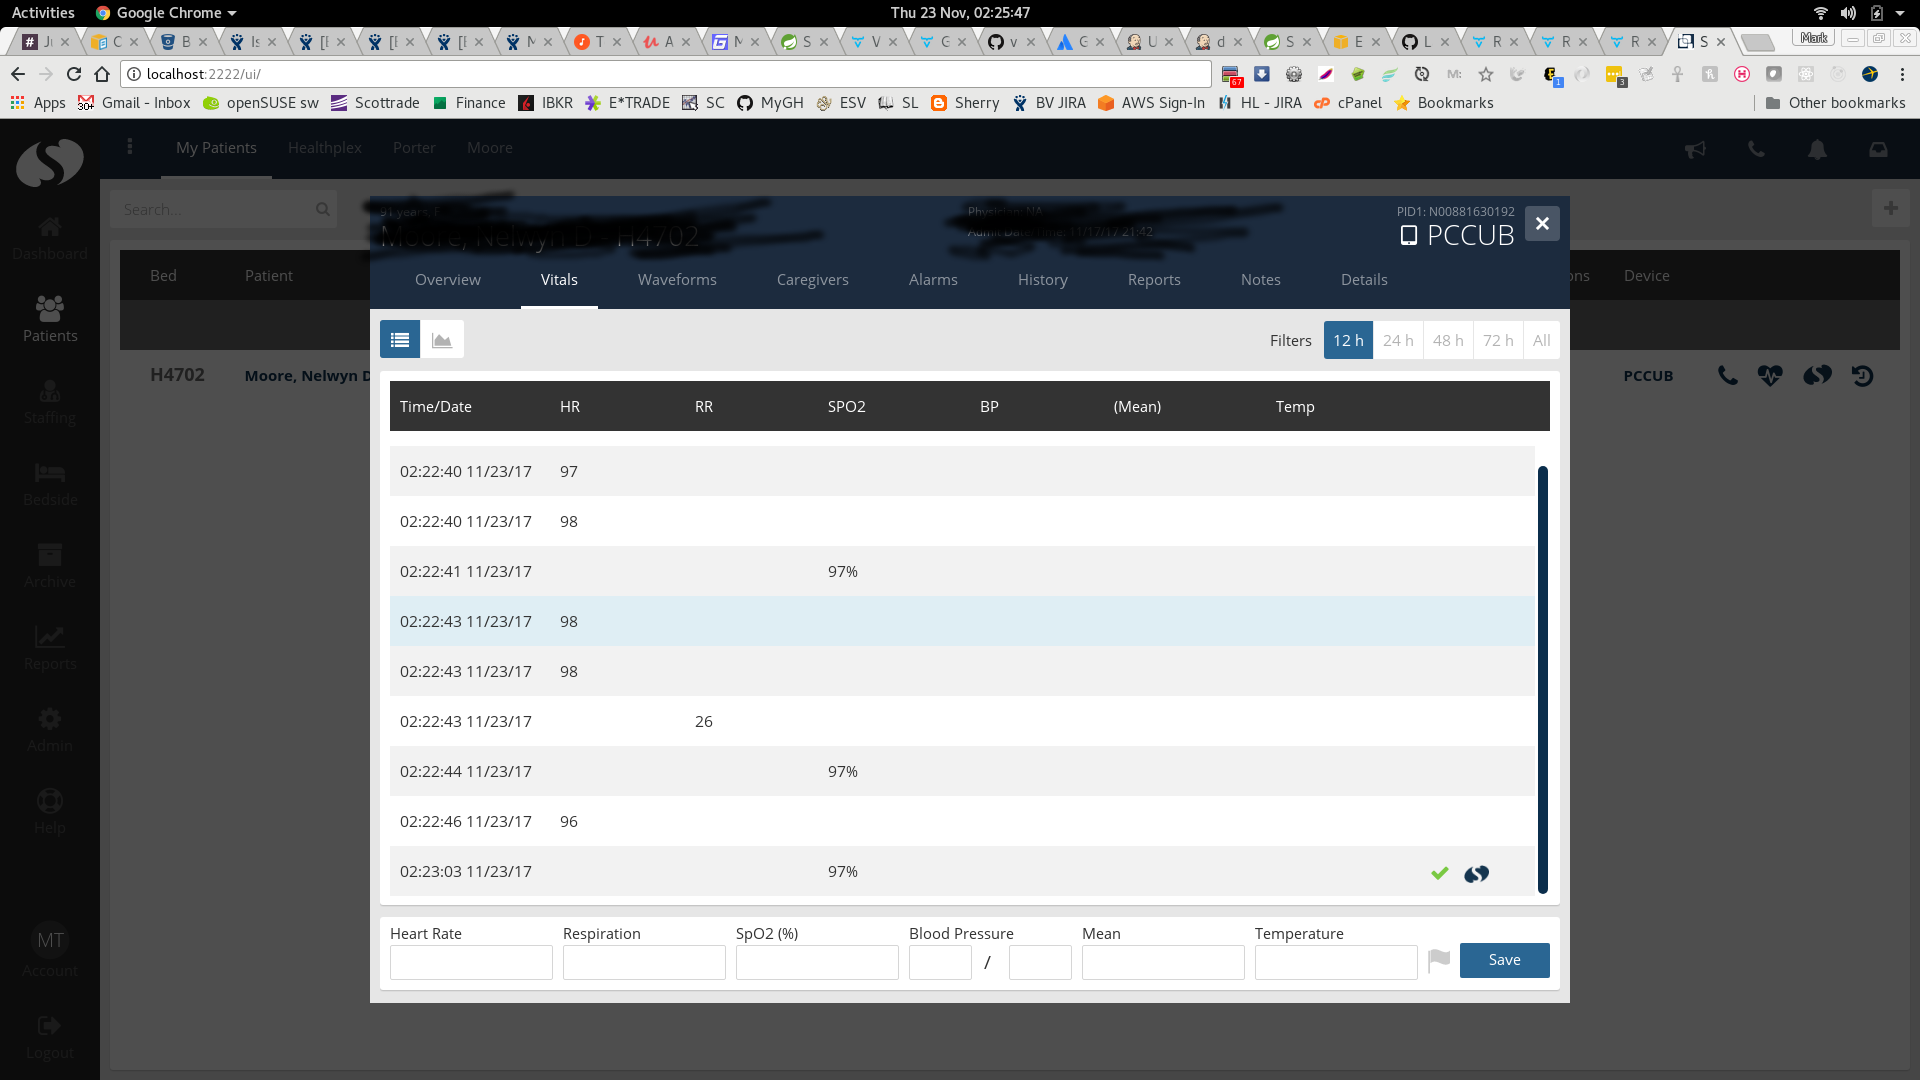
Task: Enable the All vitals filter
Action: pos(1541,340)
